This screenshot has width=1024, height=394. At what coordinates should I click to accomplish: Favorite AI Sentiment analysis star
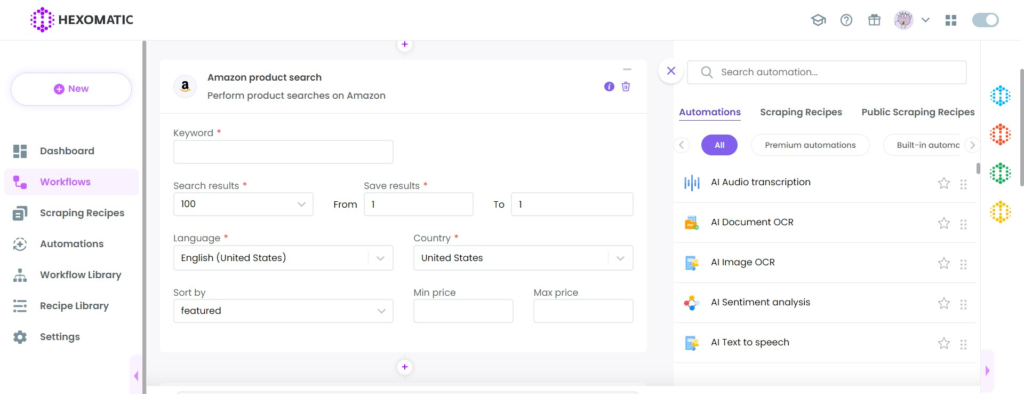pos(944,303)
